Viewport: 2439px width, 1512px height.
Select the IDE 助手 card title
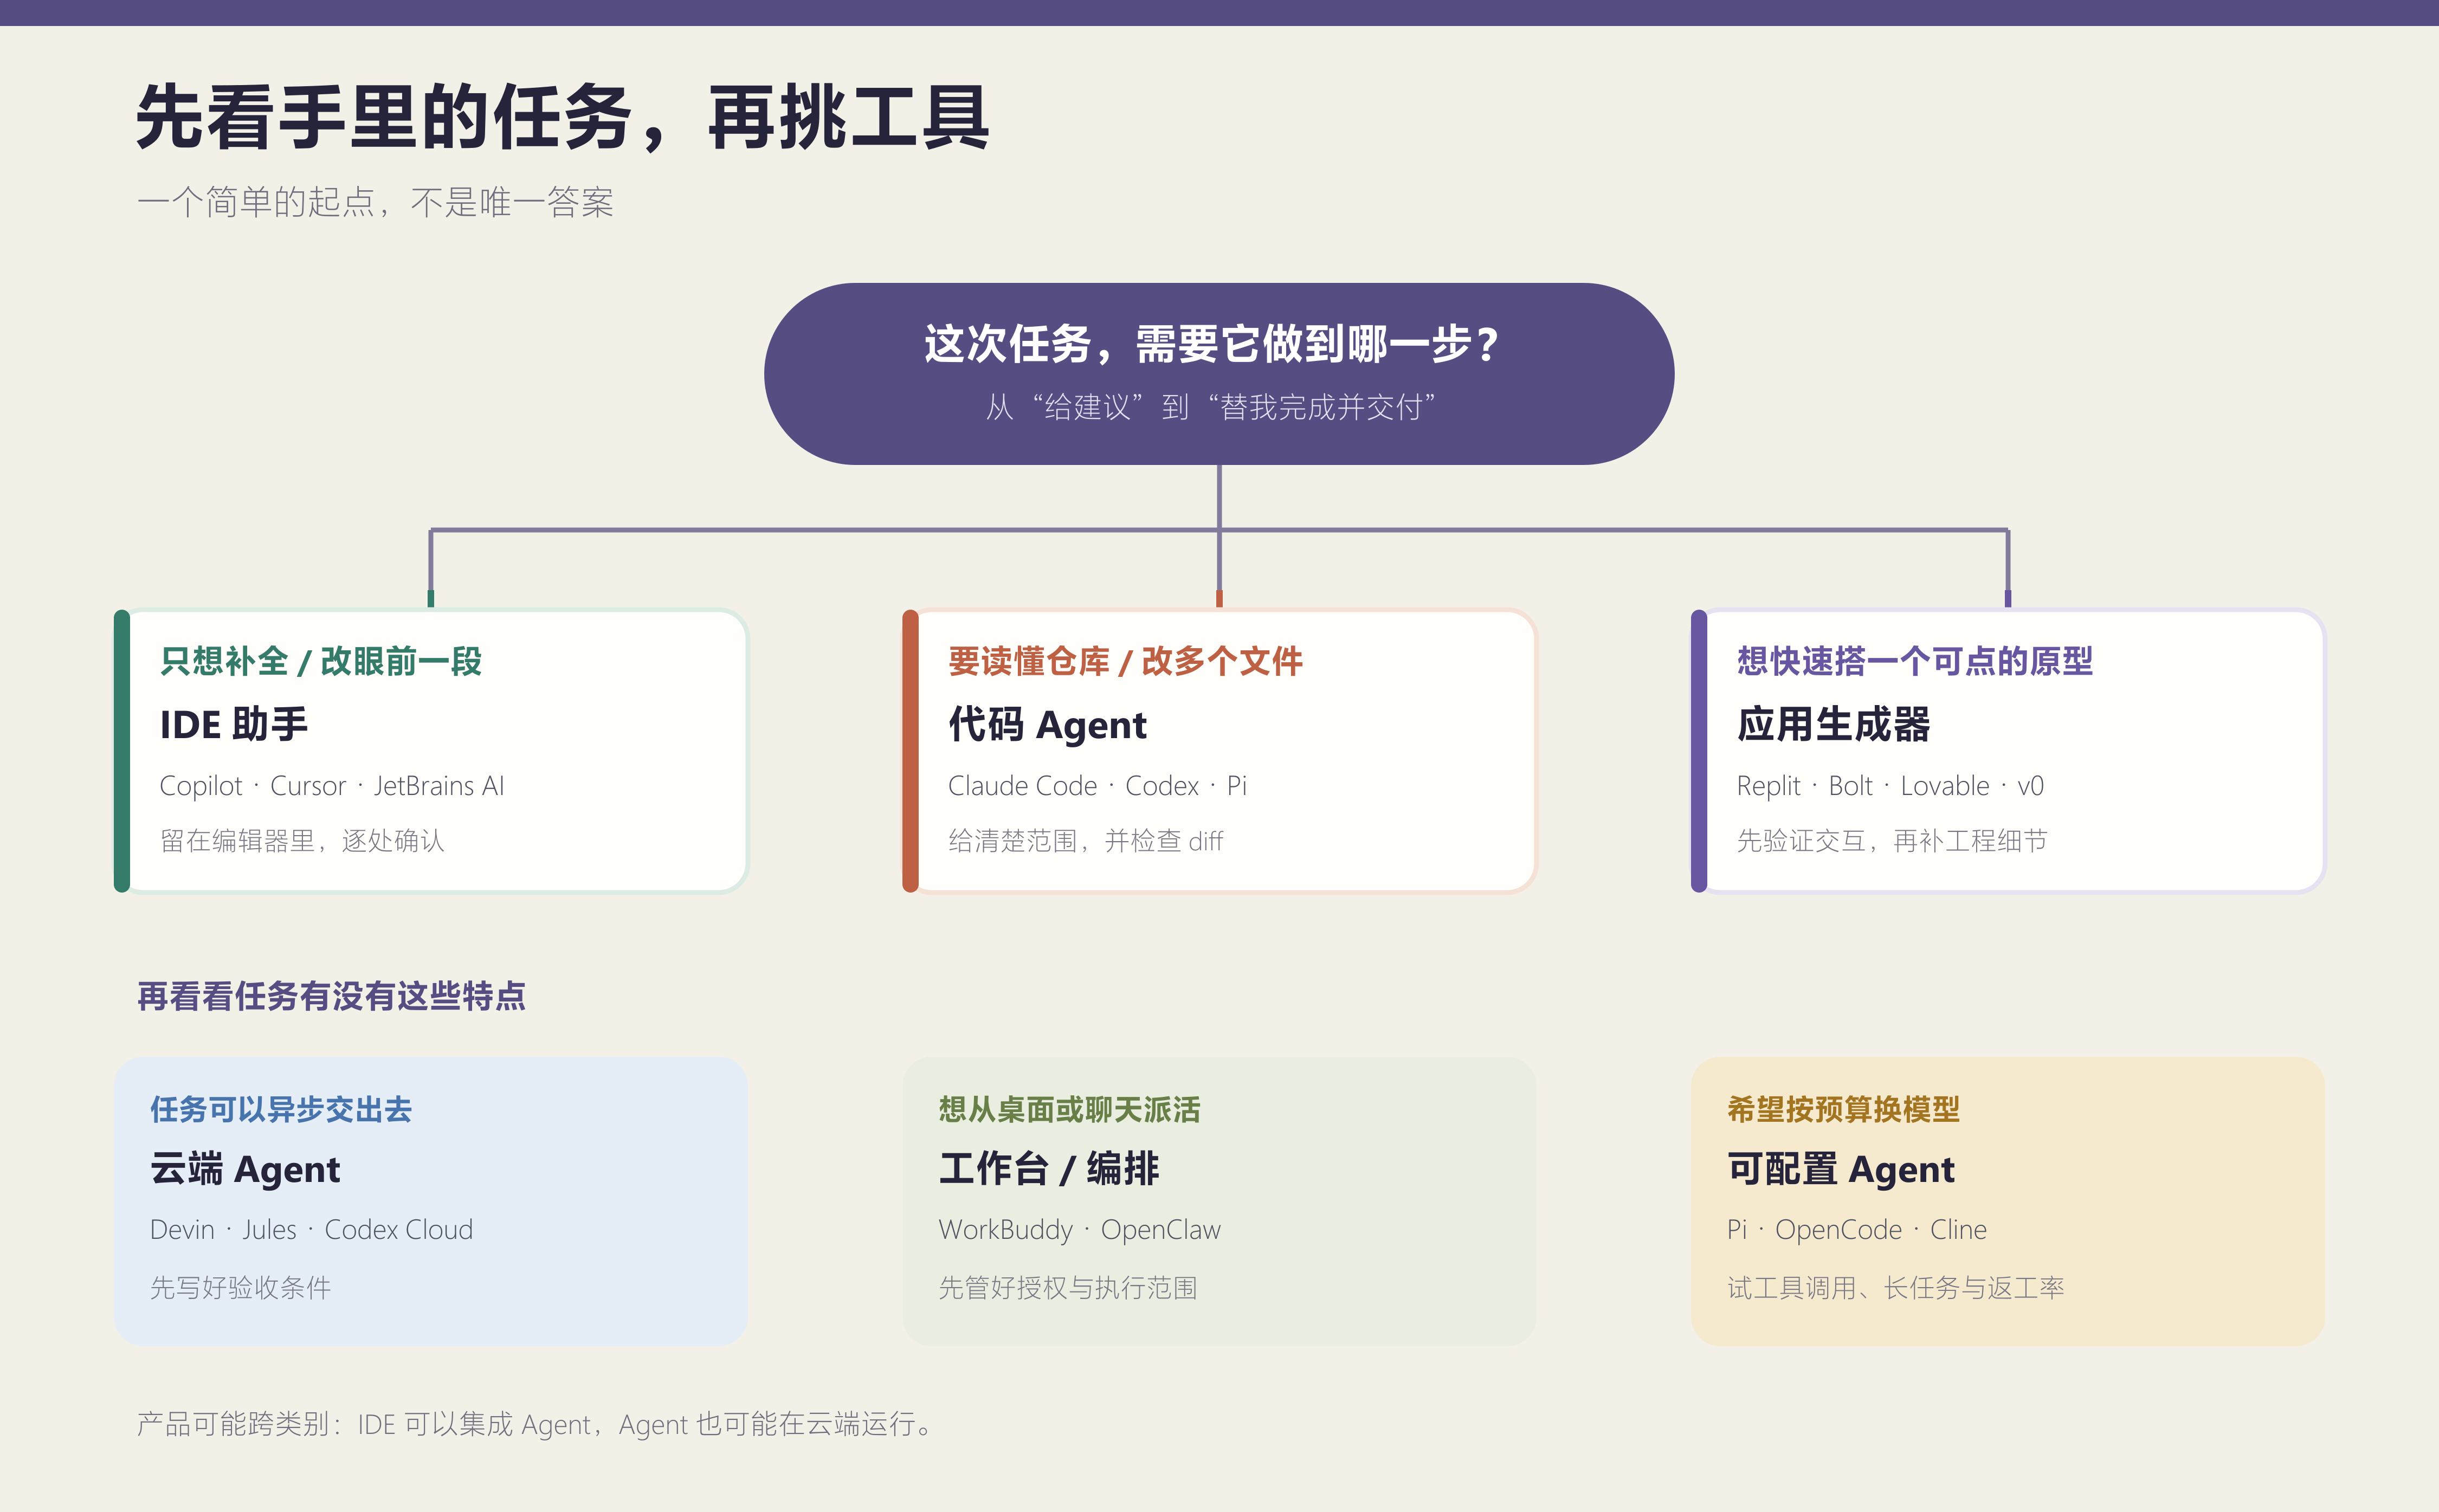234,724
